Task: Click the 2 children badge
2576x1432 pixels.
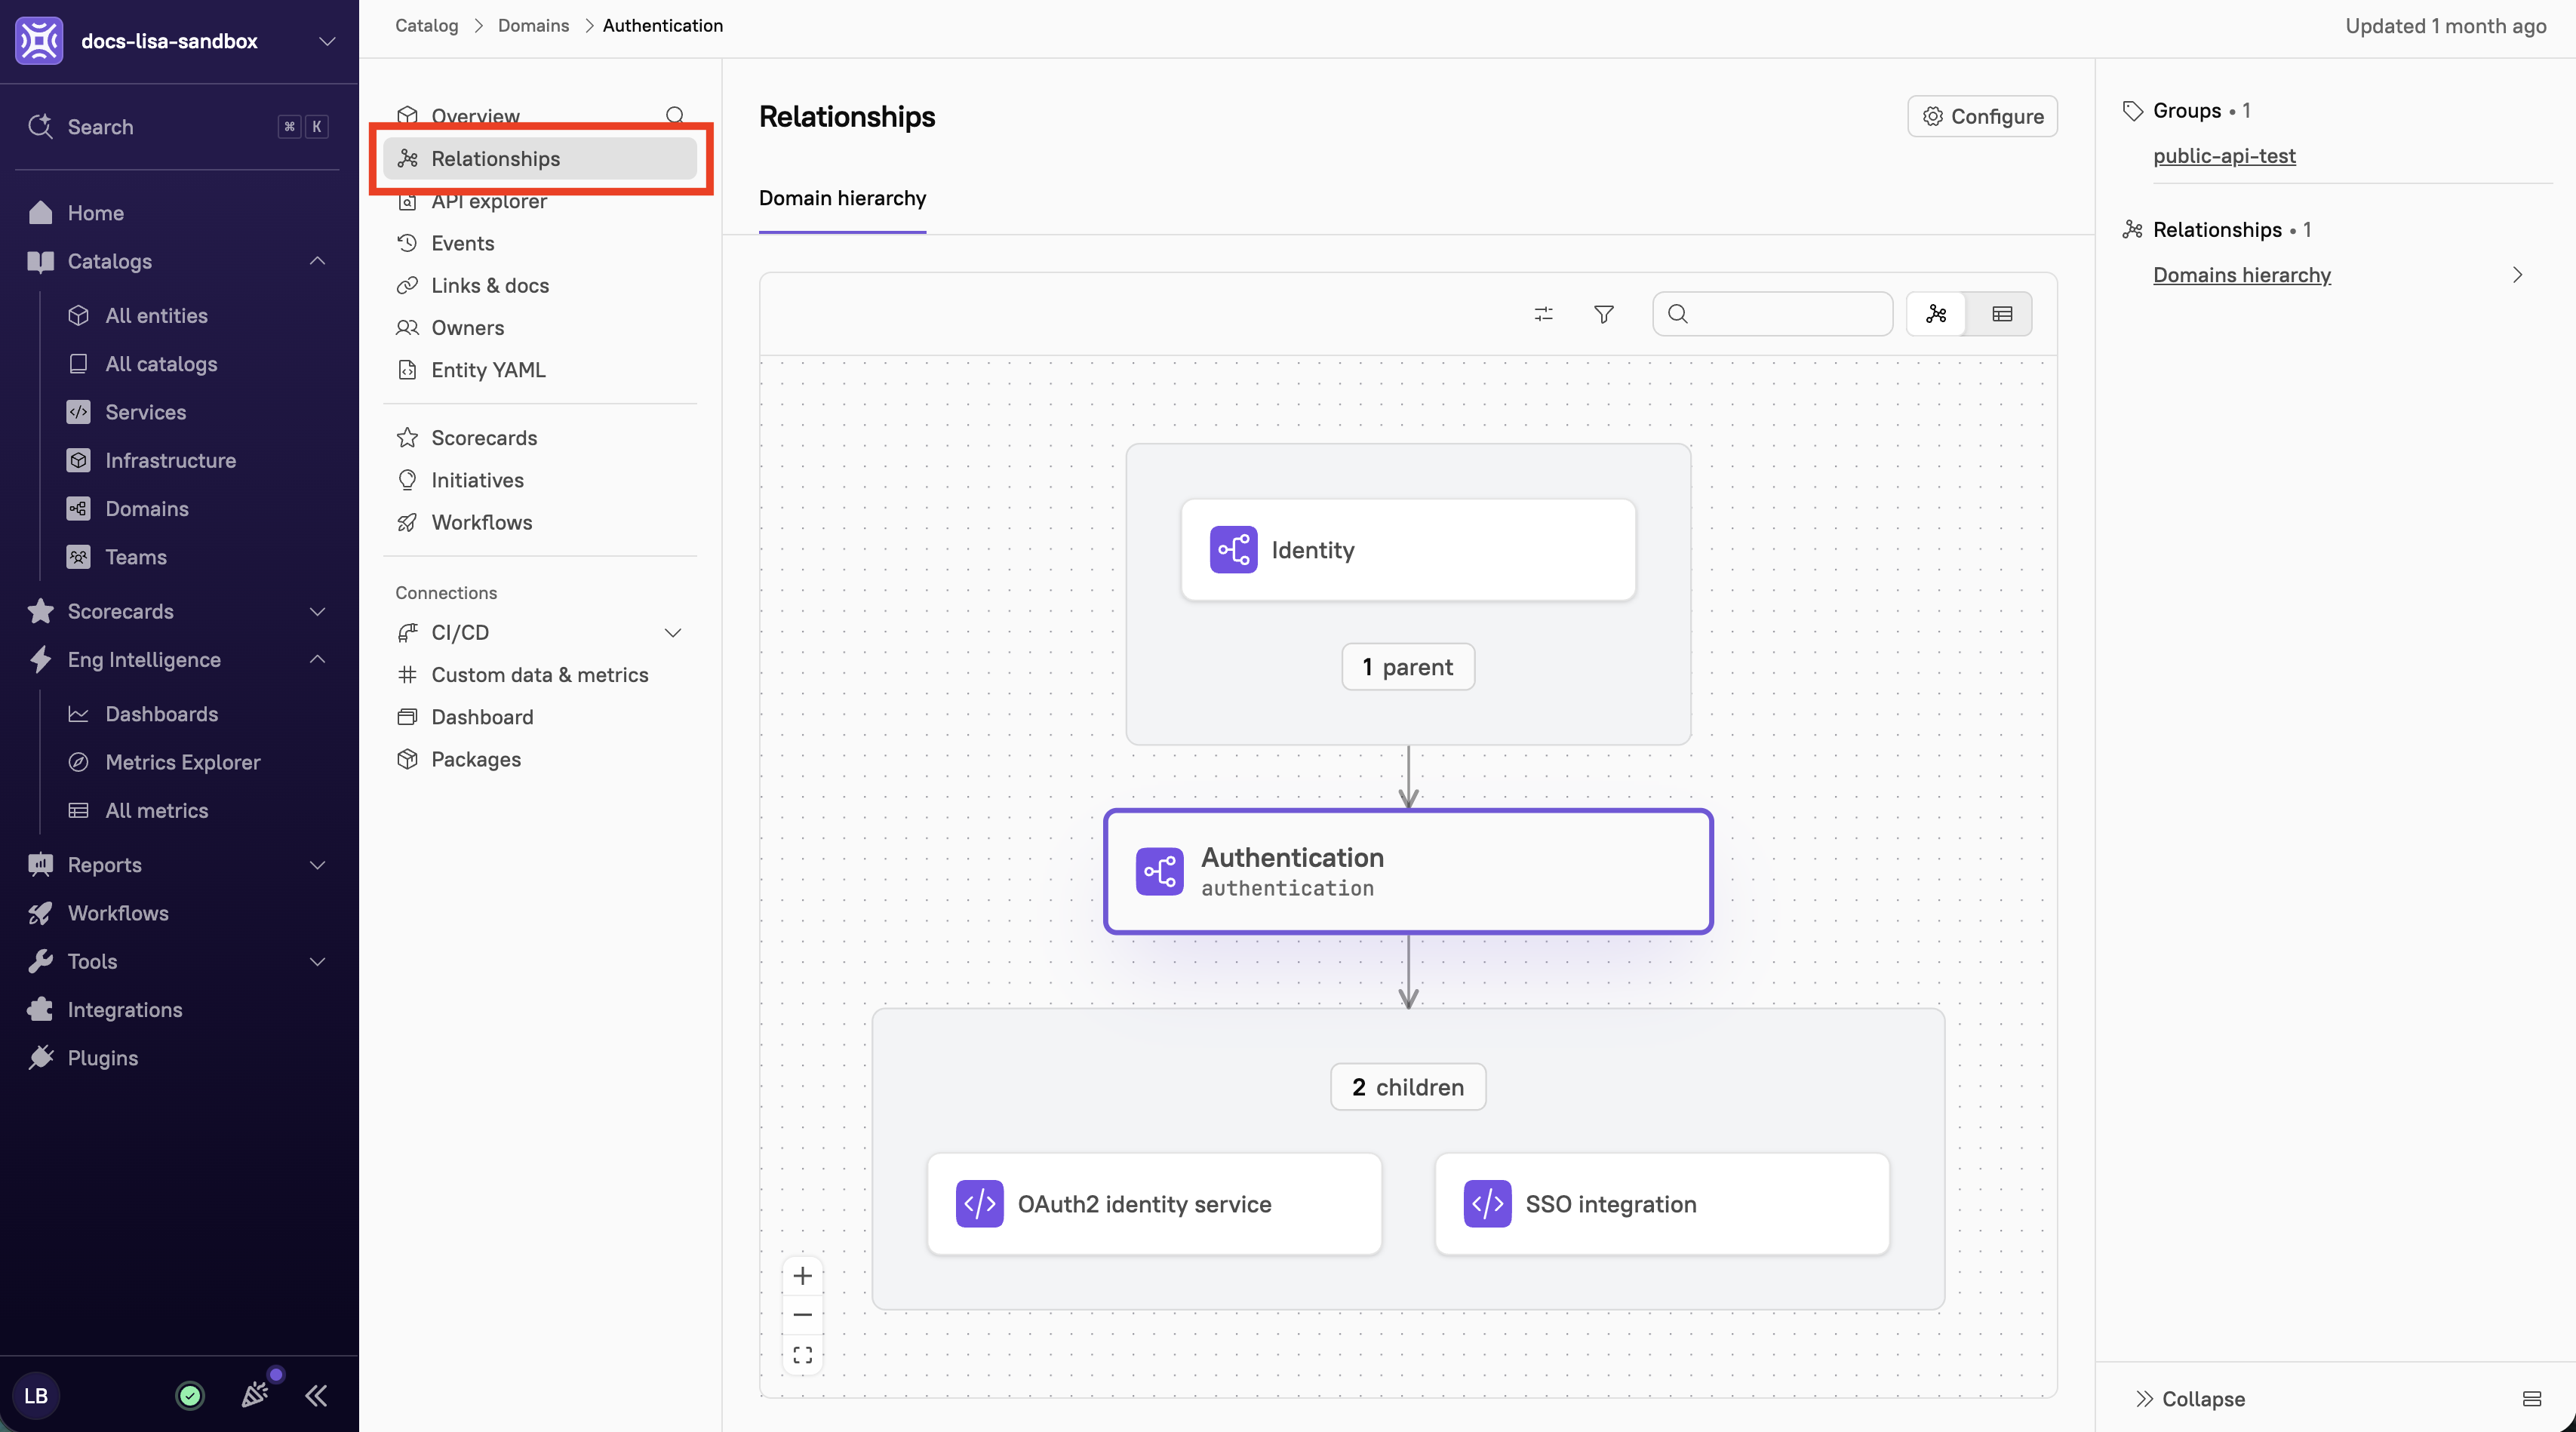Action: [x=1408, y=1087]
